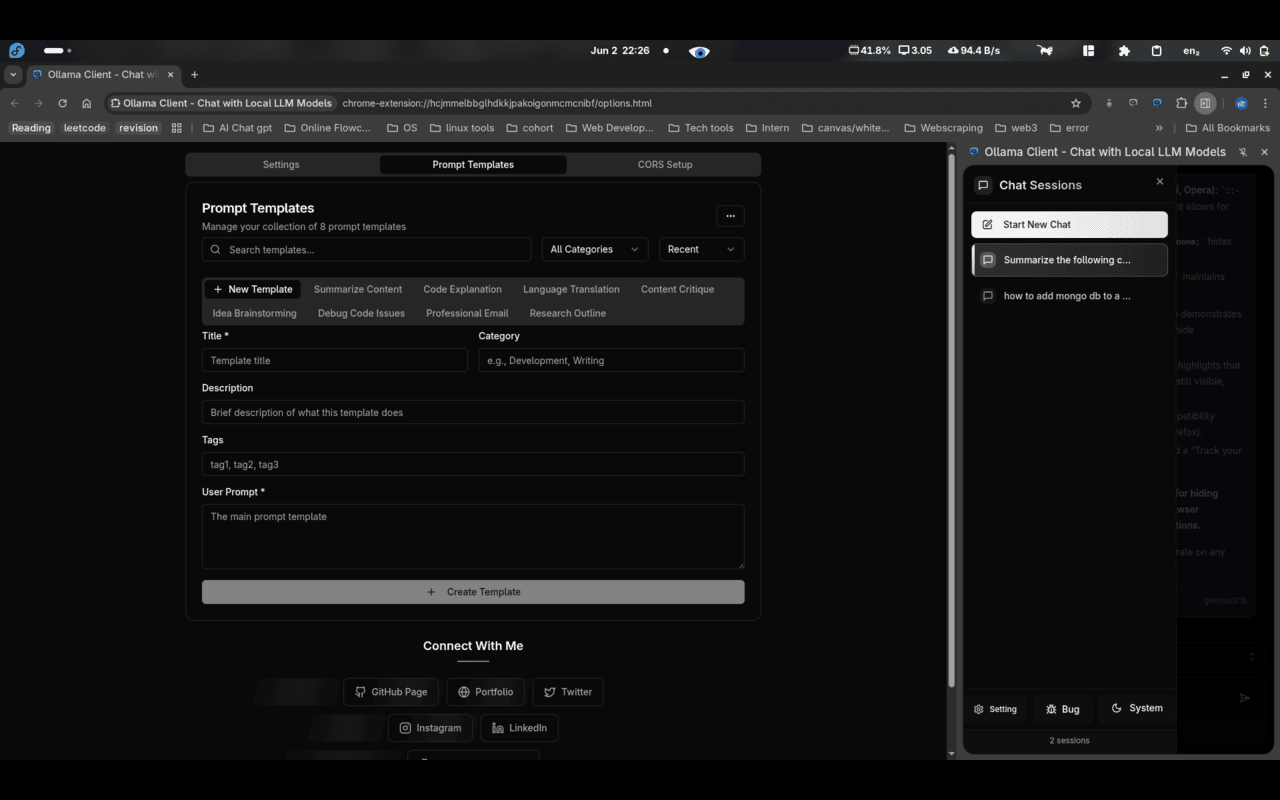This screenshot has width=1280, height=800.
Task: Bookmark this page with the star icon
Action: pyautogui.click(x=1076, y=103)
